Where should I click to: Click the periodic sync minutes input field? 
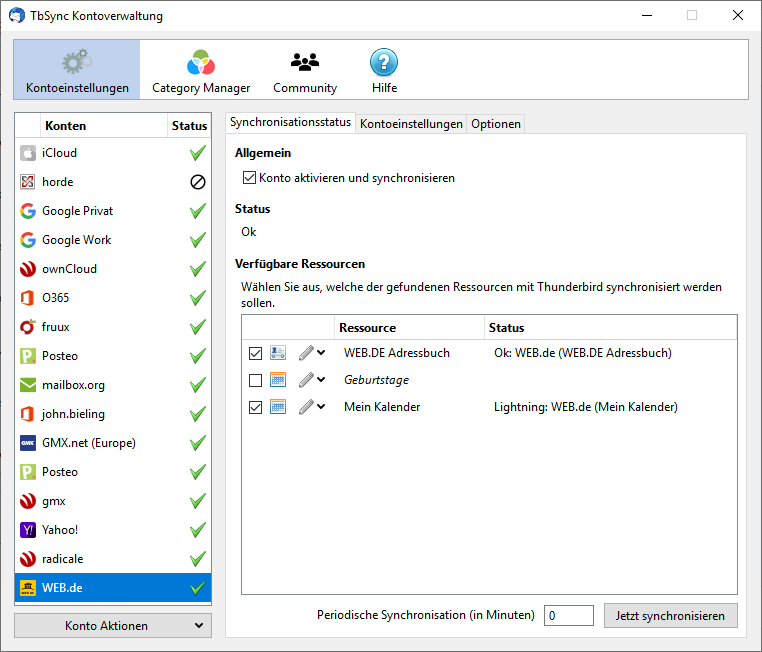coord(569,616)
